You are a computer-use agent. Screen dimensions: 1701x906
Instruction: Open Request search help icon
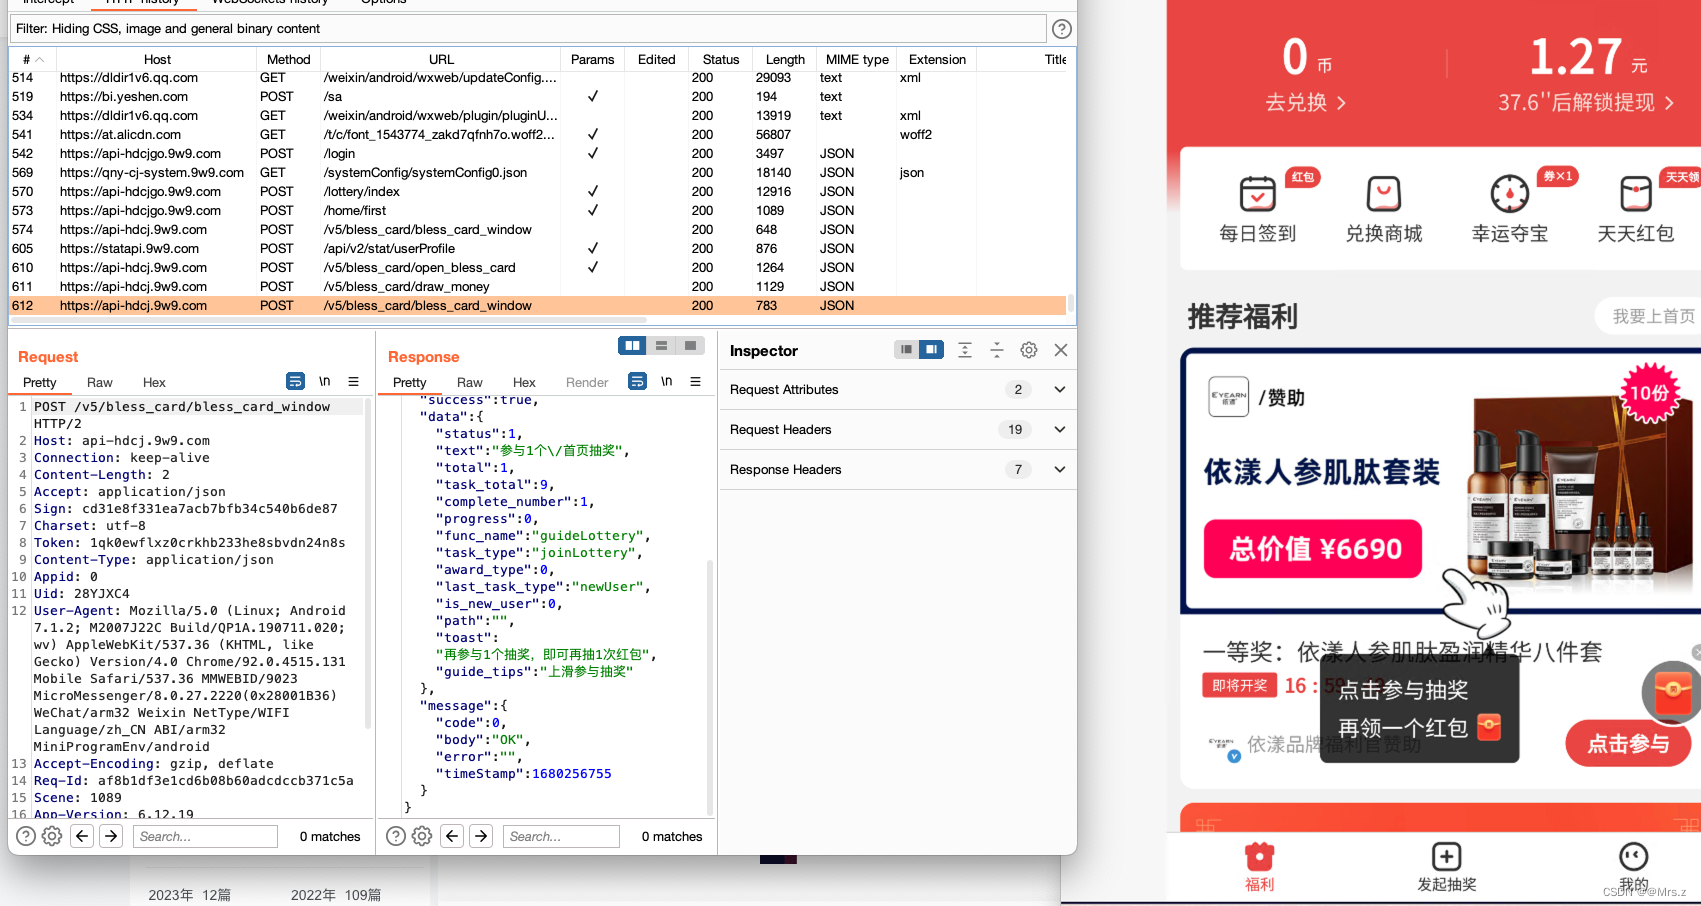coord(26,836)
